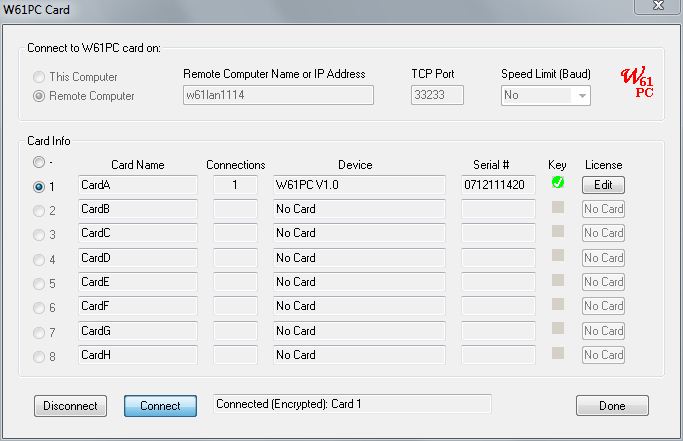Select the This Computer radio option

coord(39,77)
